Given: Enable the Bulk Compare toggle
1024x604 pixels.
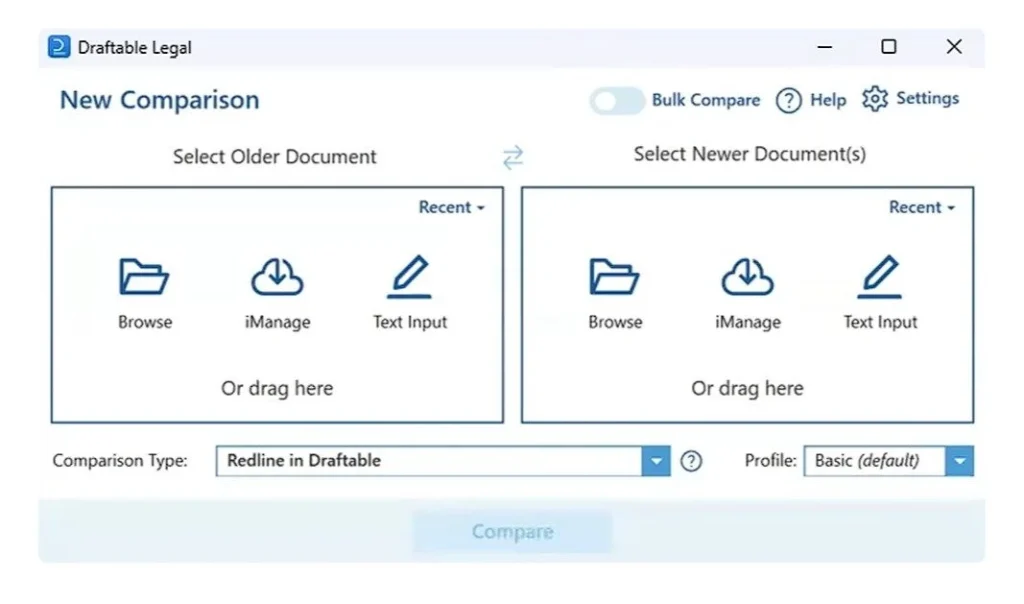Looking at the screenshot, I should point(616,100).
